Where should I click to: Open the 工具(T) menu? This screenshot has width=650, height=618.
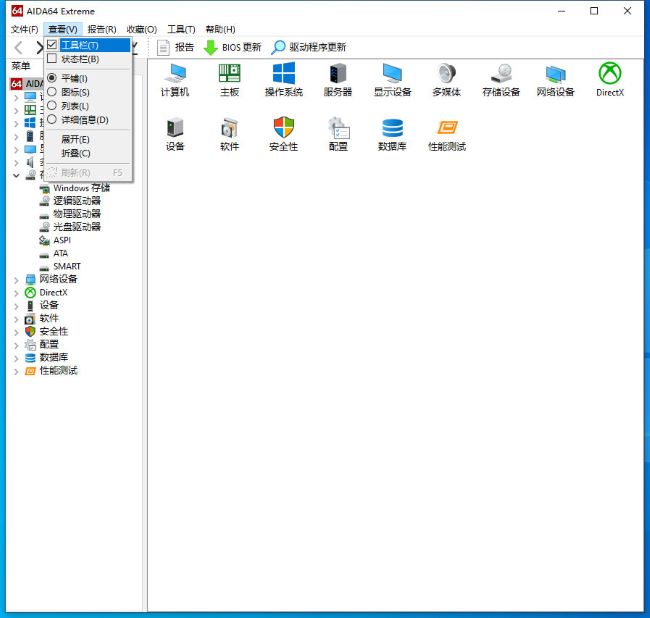tap(181, 29)
